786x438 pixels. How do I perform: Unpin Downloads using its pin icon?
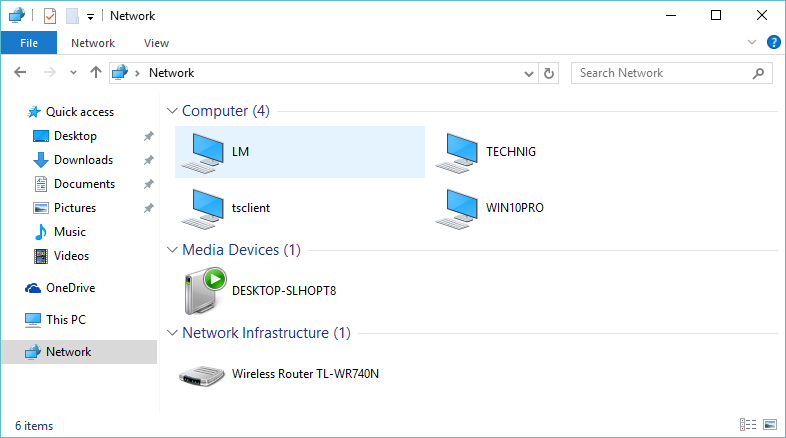[x=149, y=160]
